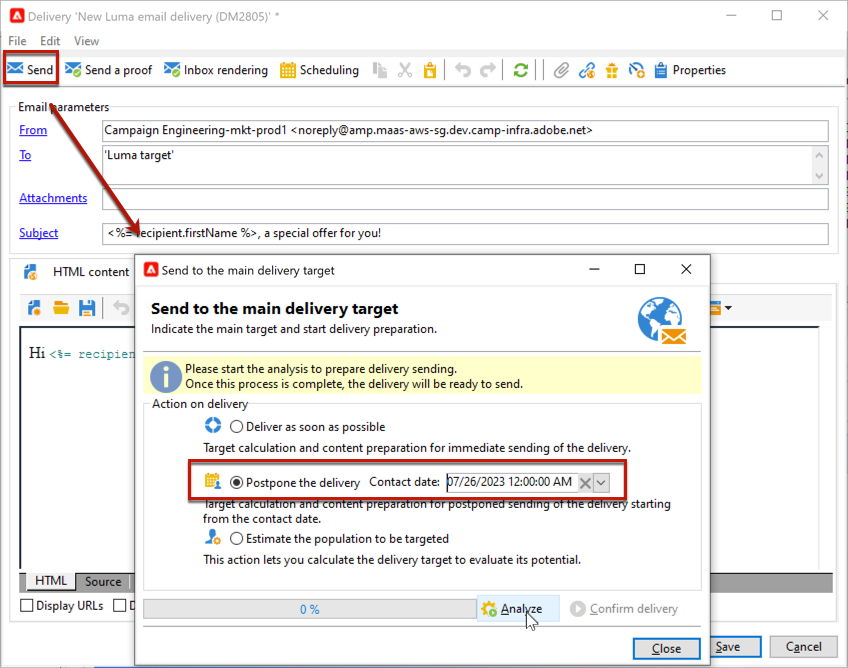848x668 pixels.
Task: Click the Analyze button
Action: tap(518, 609)
